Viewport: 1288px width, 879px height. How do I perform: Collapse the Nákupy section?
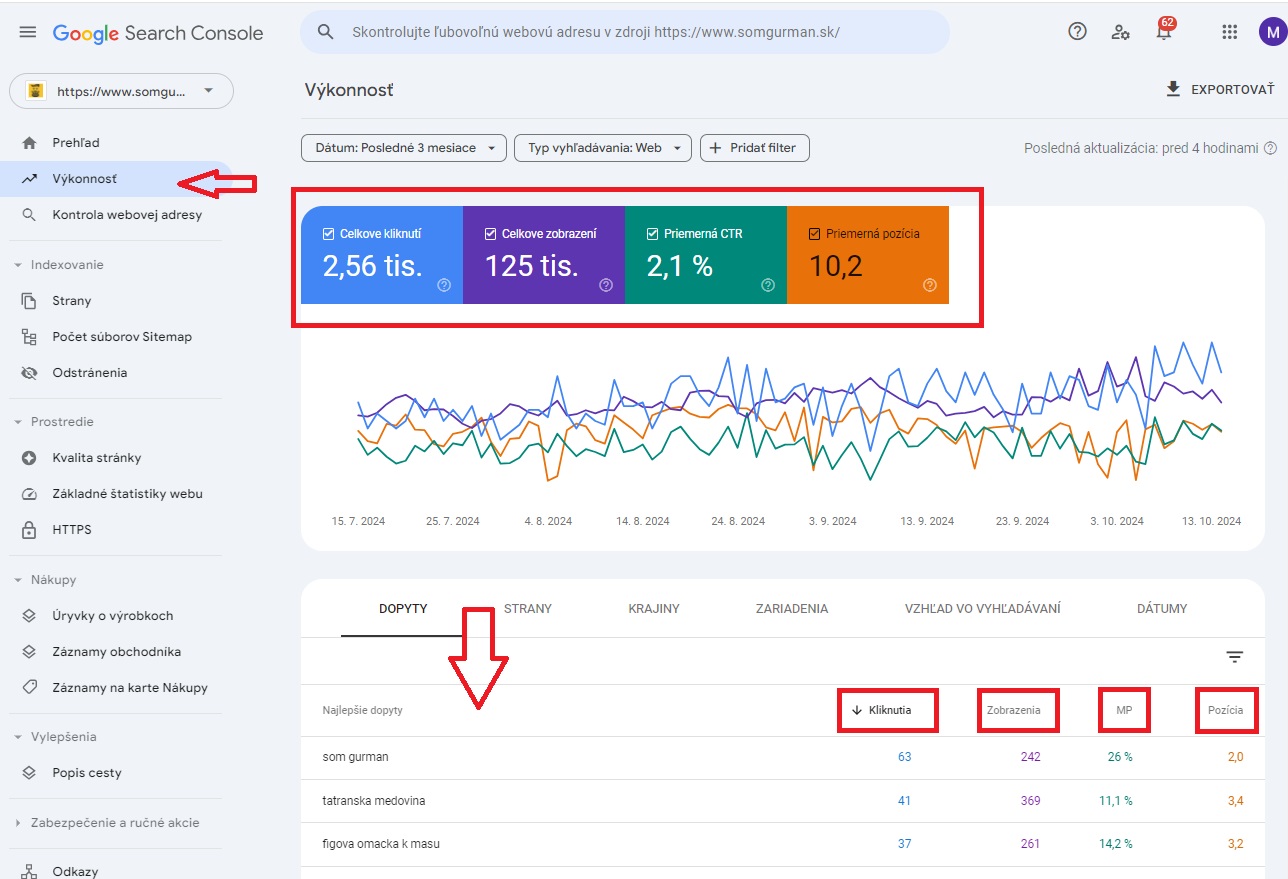18,580
